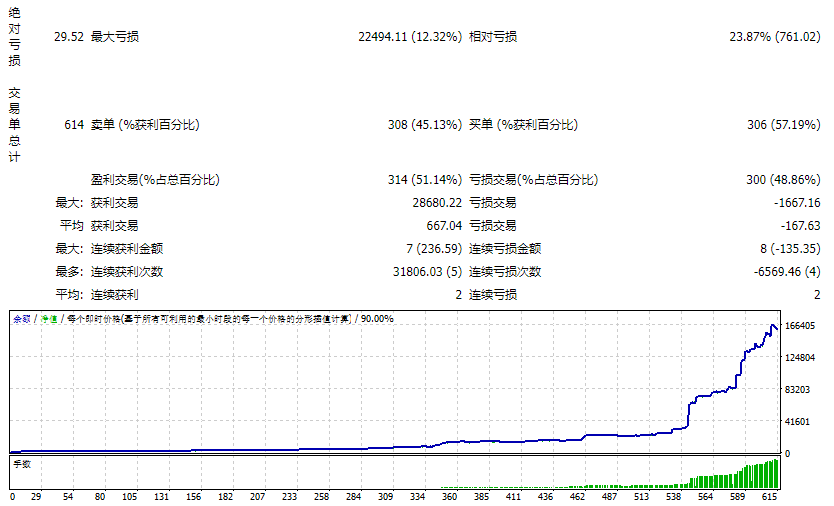Click the 360 tick on the horizontal axis
834x506 pixels.
[x=449, y=496]
